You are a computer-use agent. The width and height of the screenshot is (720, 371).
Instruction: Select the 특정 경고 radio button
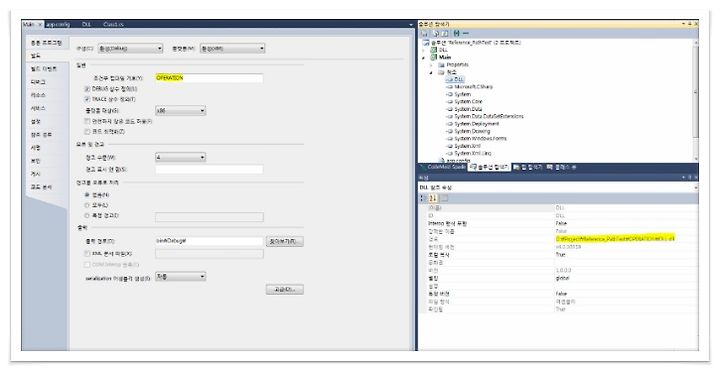click(87, 215)
